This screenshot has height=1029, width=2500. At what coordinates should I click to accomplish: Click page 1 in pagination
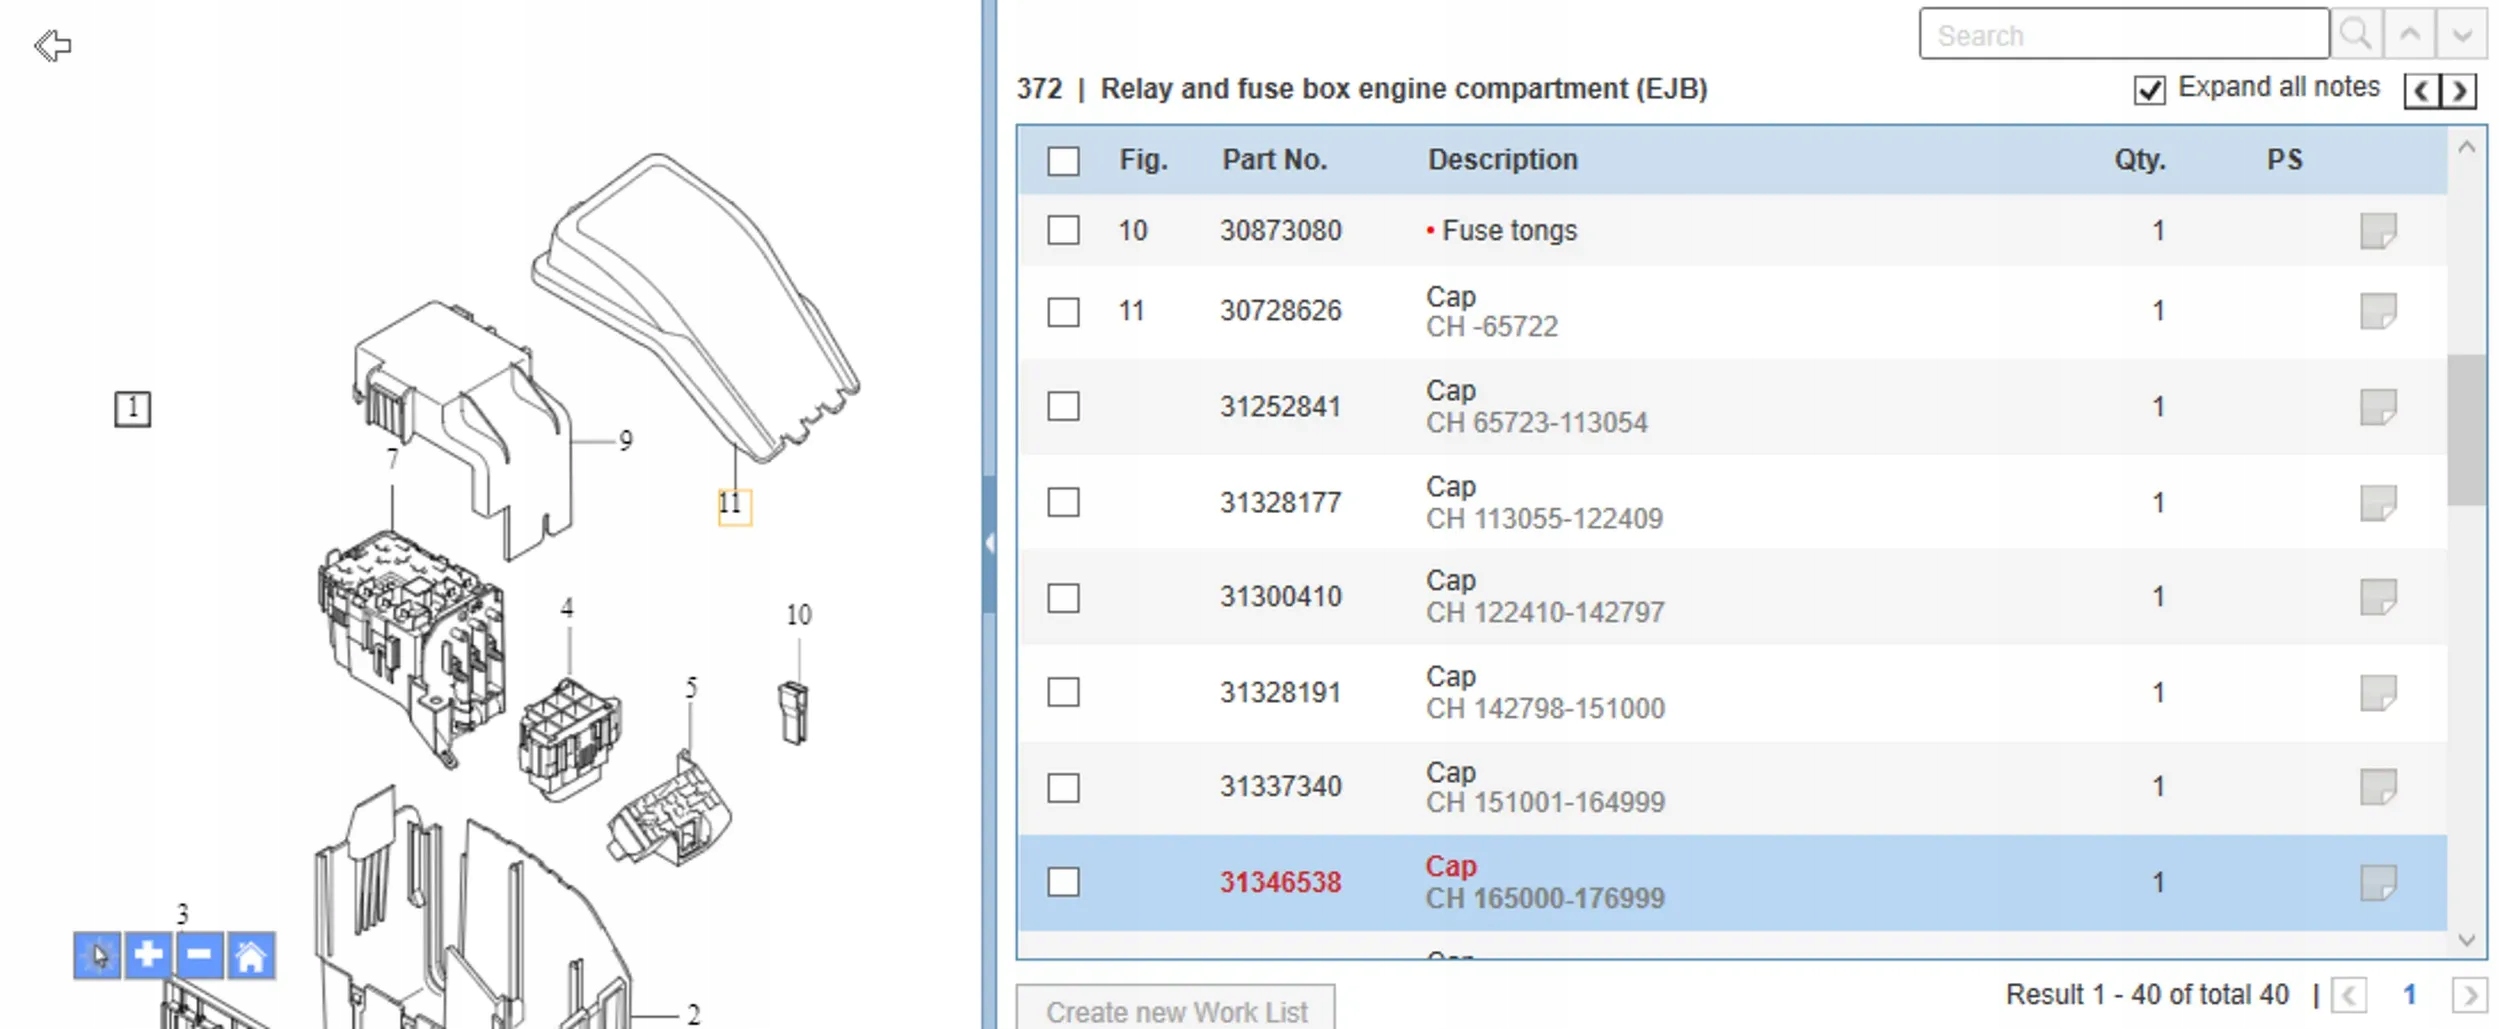point(2409,995)
